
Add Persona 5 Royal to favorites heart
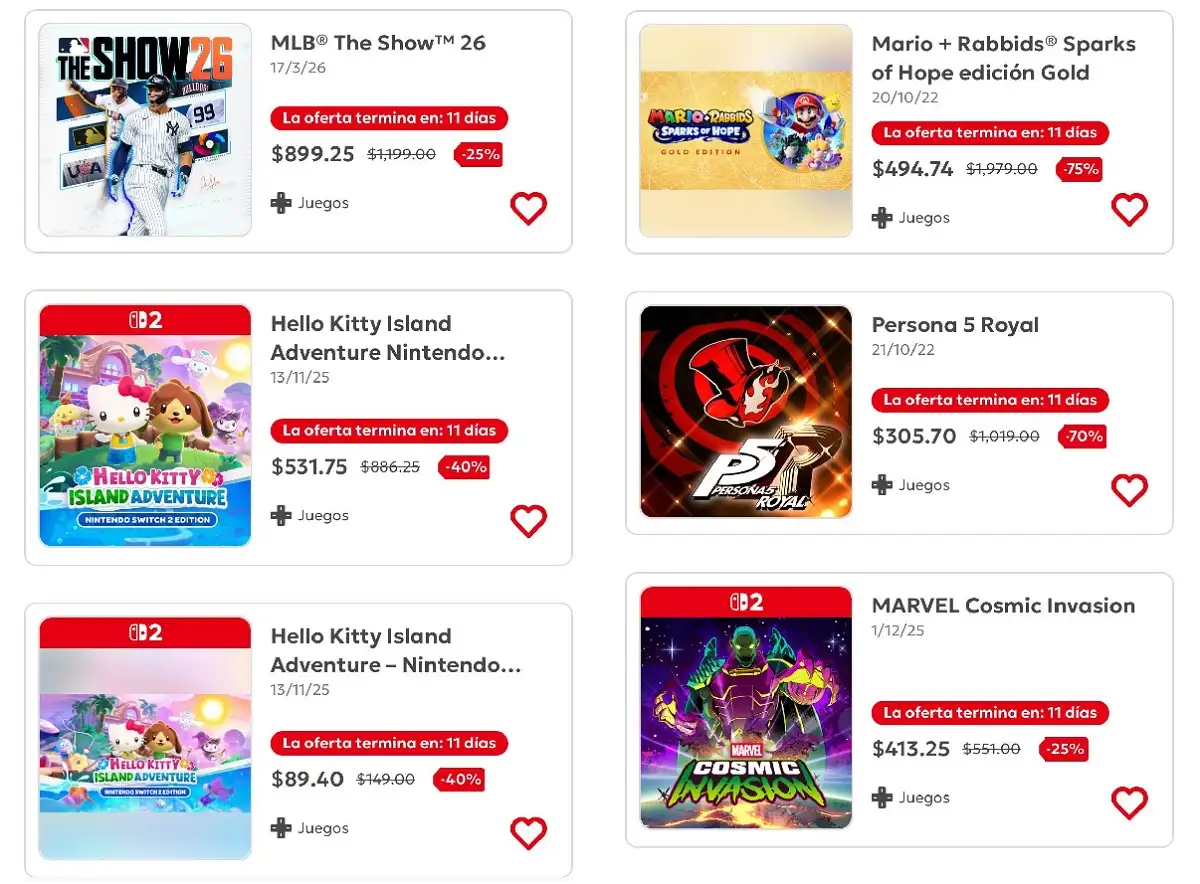pos(1130,490)
